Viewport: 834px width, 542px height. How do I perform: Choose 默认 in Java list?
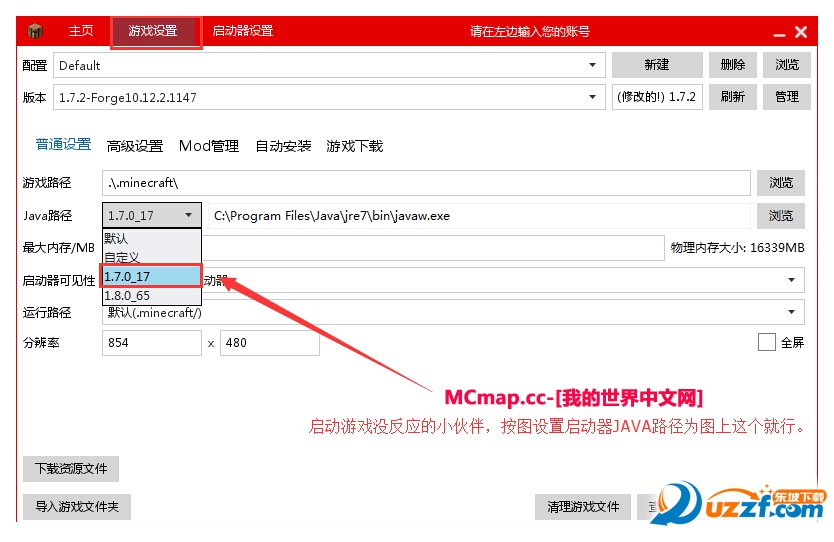152,238
